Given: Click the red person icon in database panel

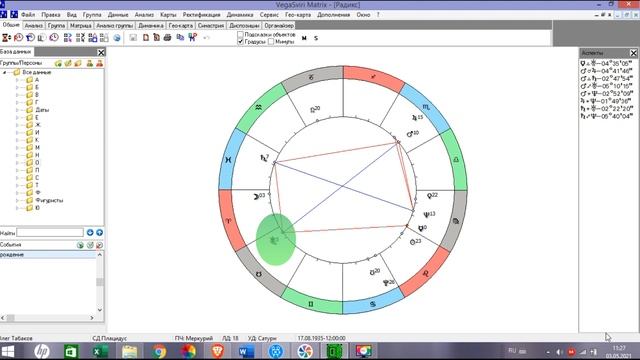Looking at the screenshot, I should pos(99,63).
